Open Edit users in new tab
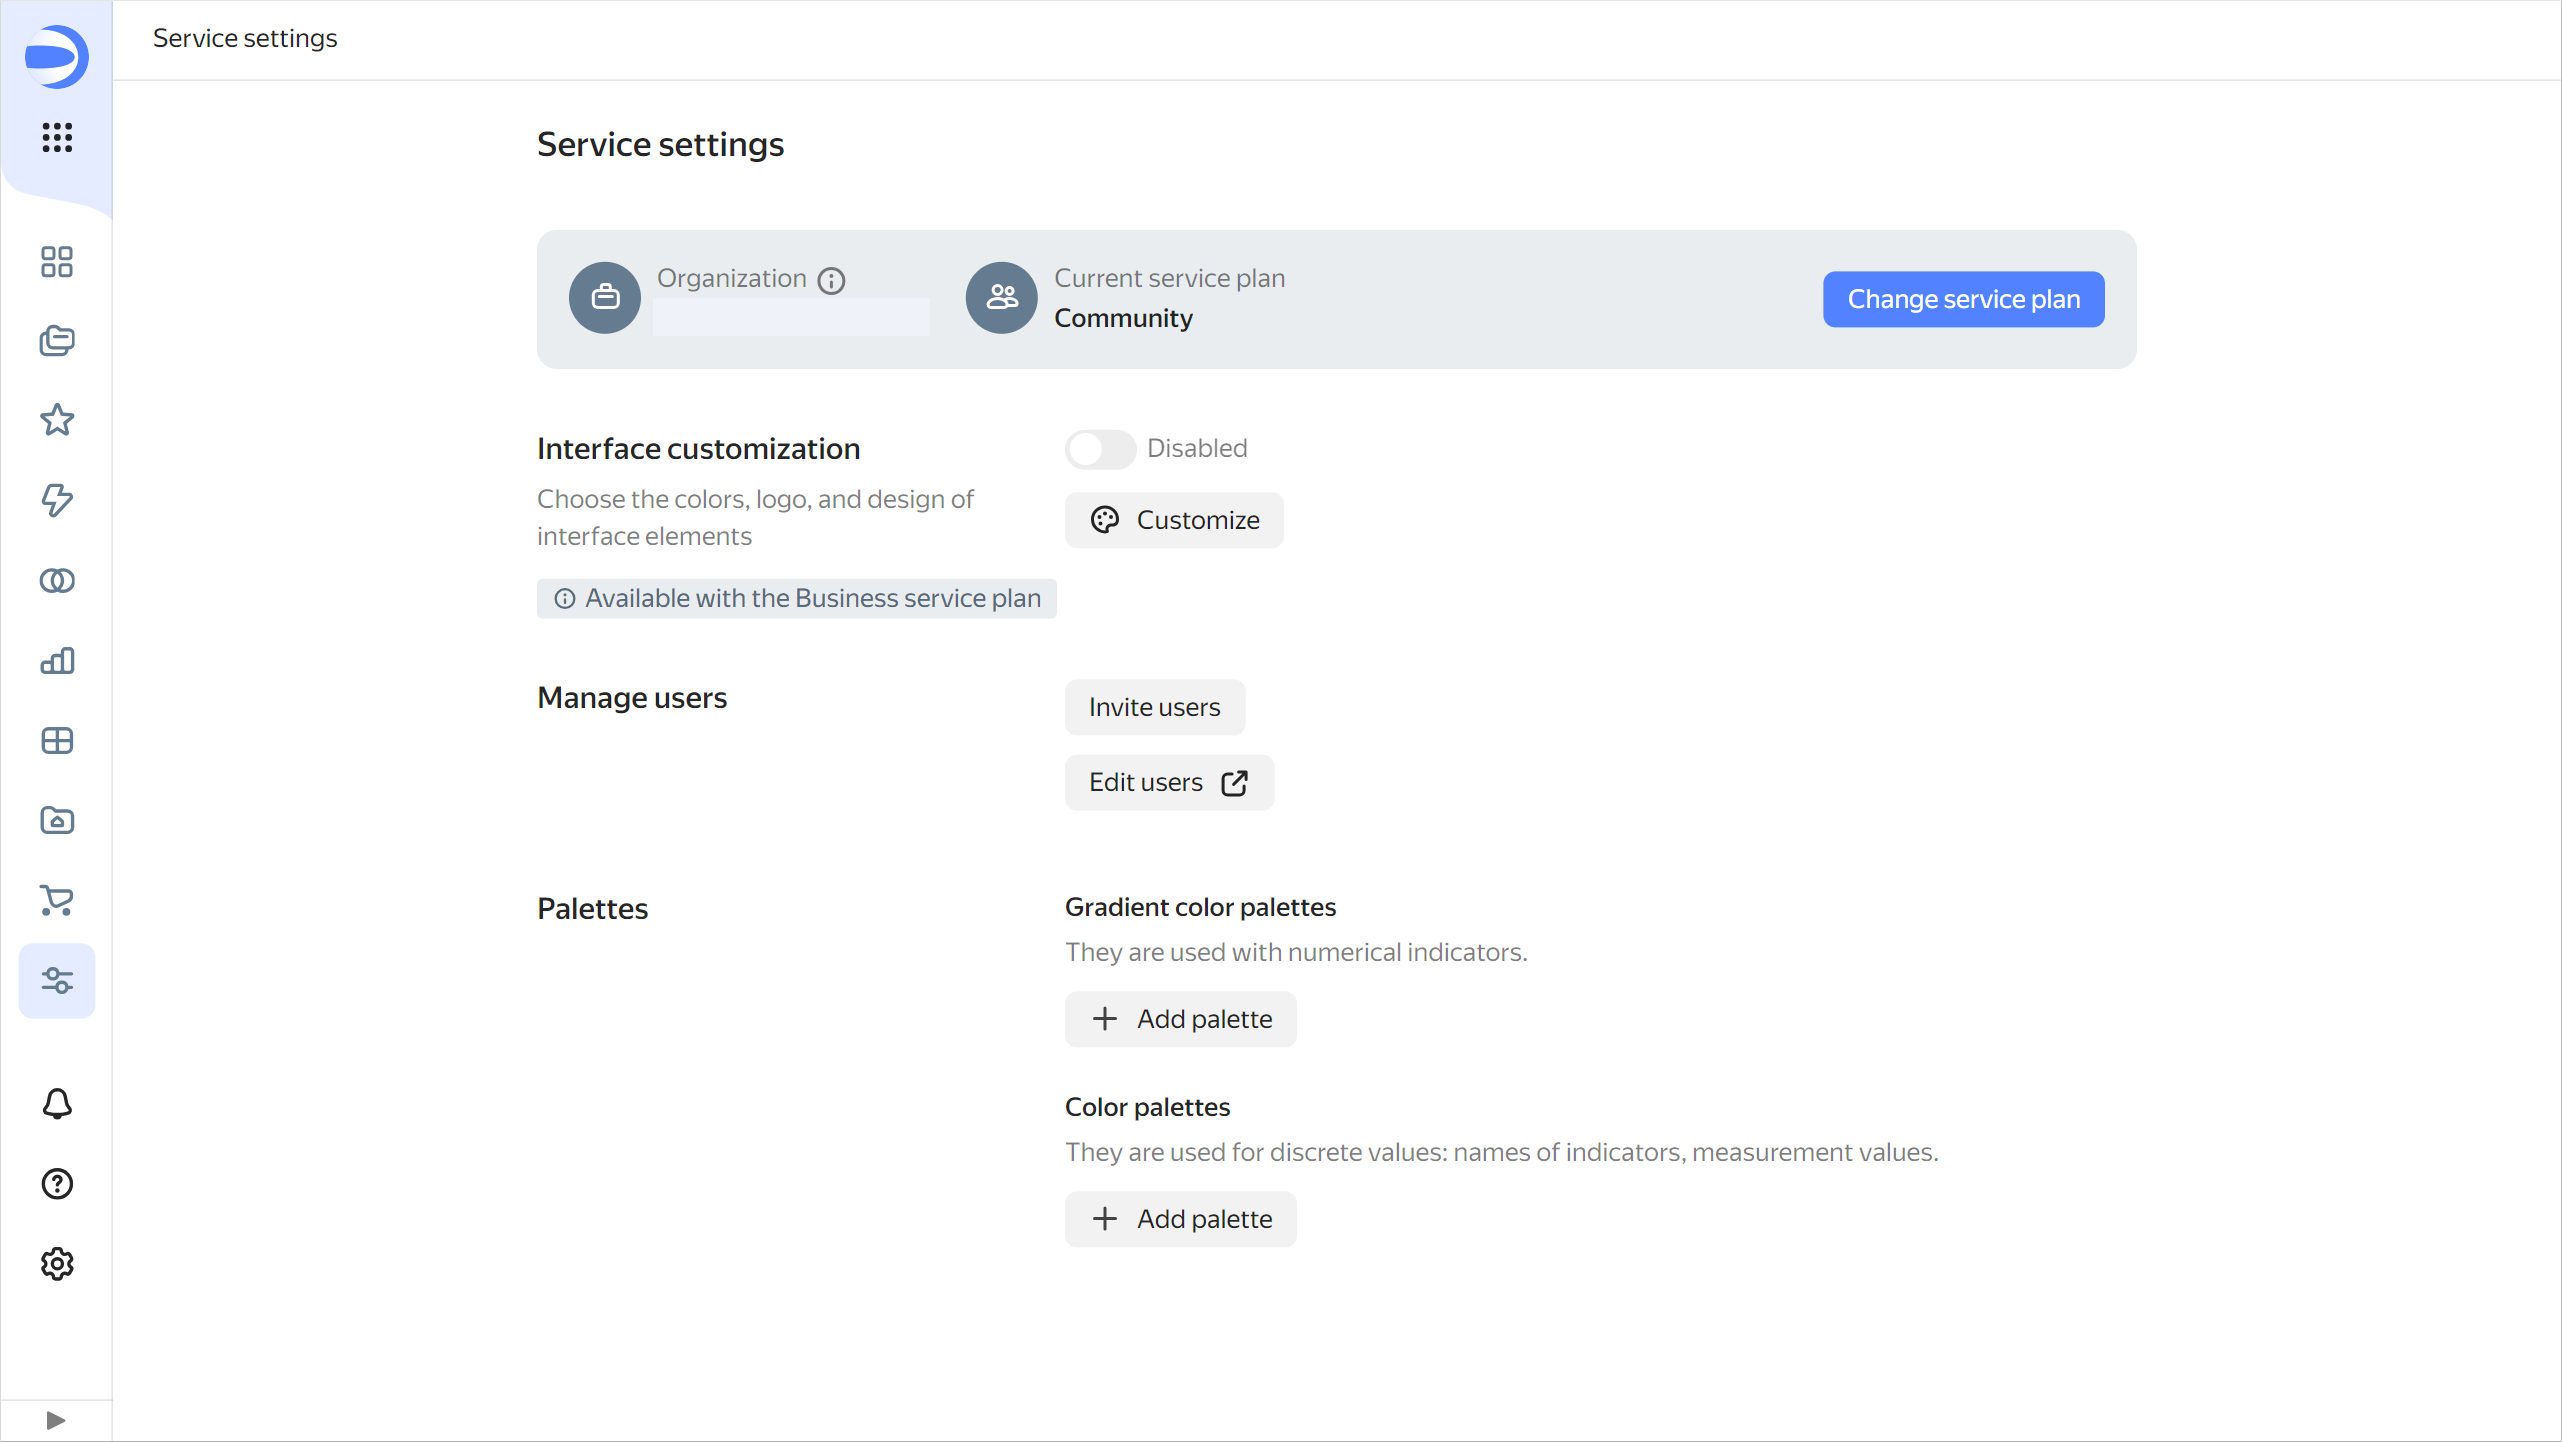 click(x=1168, y=782)
